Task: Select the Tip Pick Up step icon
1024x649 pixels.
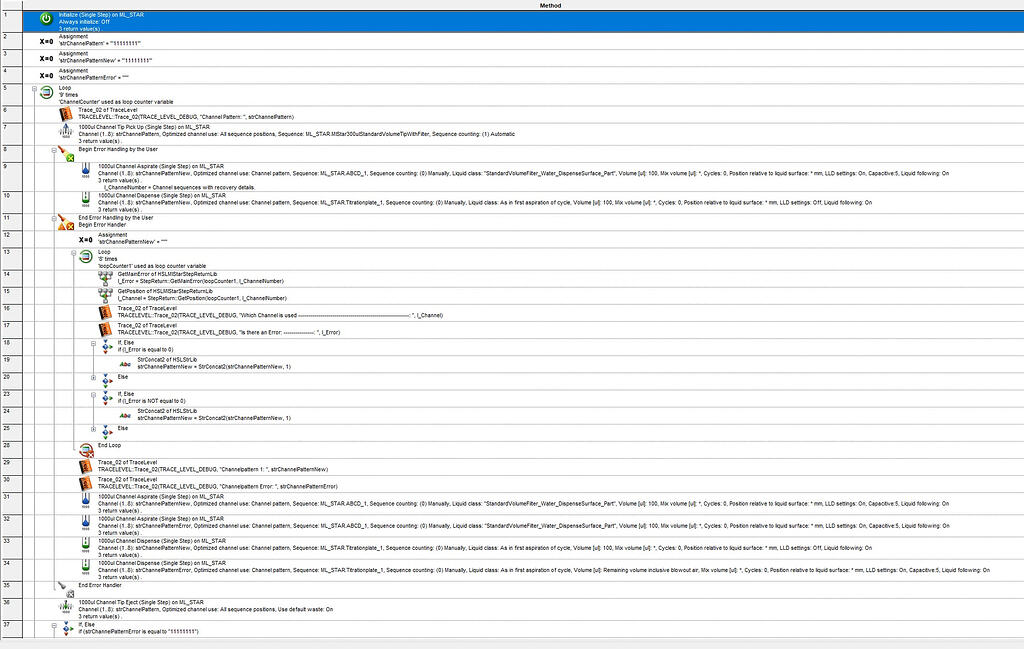Action: click(x=66, y=131)
